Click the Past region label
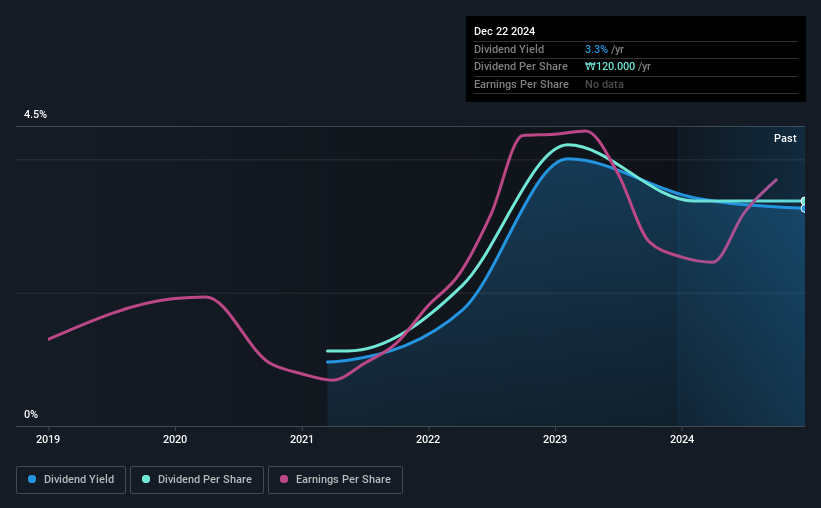Image resolution: width=821 pixels, height=508 pixels. tap(785, 138)
